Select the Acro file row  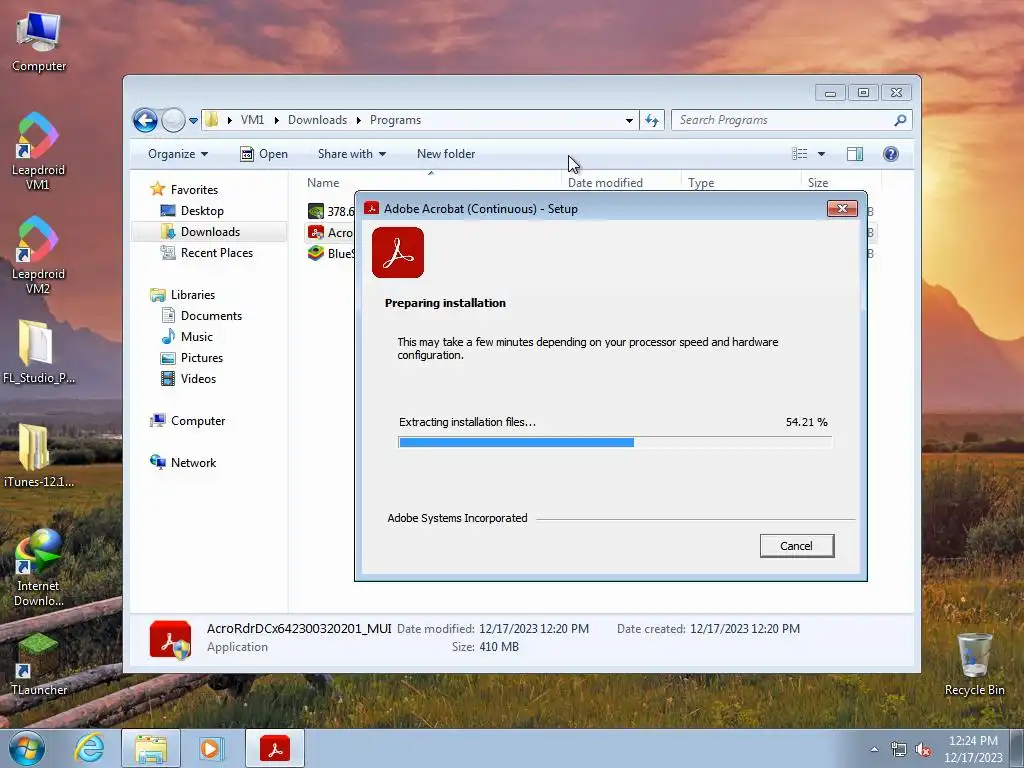[330, 232]
